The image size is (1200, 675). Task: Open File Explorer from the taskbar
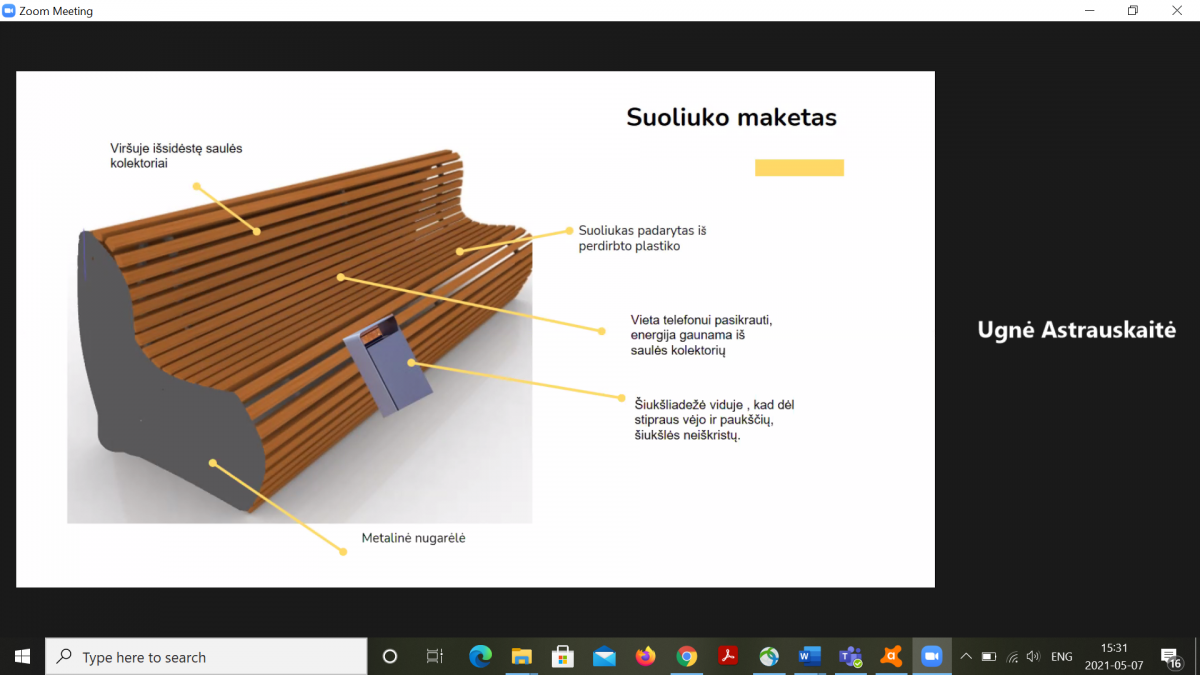click(x=522, y=657)
